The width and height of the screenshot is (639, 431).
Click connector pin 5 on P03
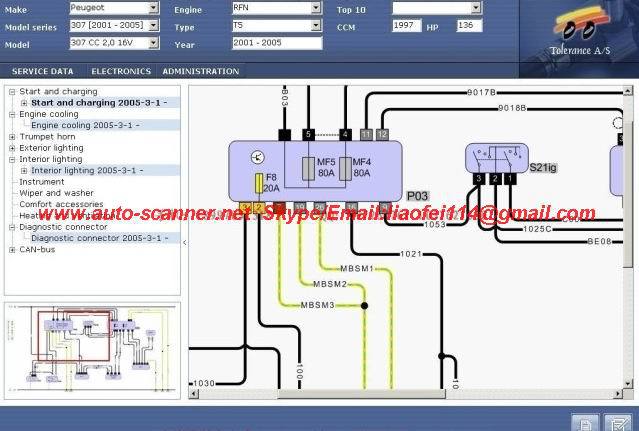point(308,134)
